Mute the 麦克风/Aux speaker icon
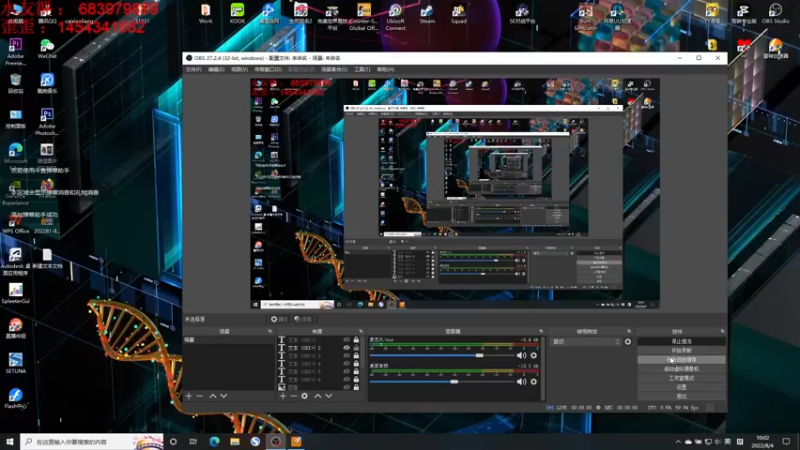Image resolution: width=800 pixels, height=450 pixels. pos(521,356)
